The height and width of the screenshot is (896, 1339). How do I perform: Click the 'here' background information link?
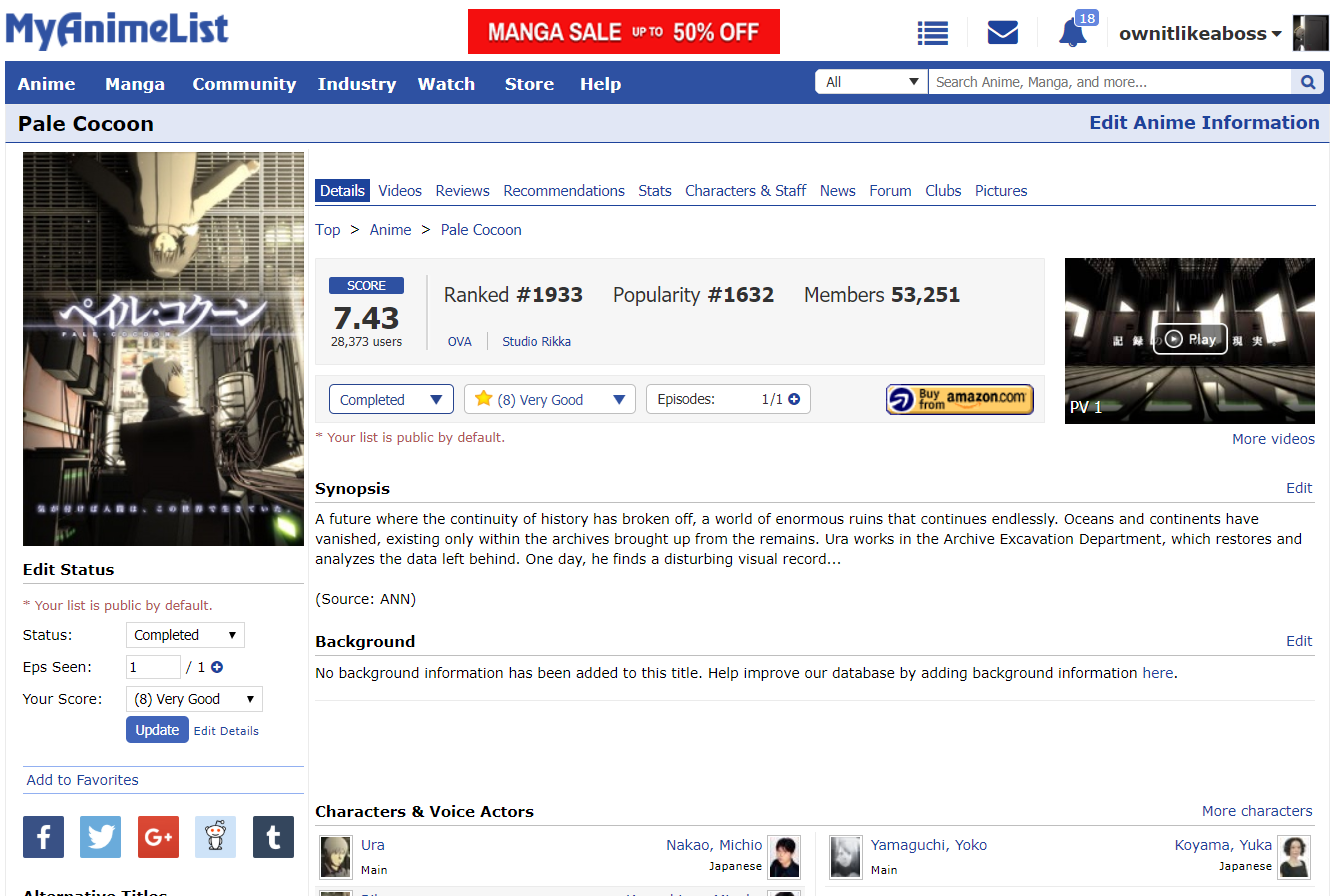coord(1158,673)
